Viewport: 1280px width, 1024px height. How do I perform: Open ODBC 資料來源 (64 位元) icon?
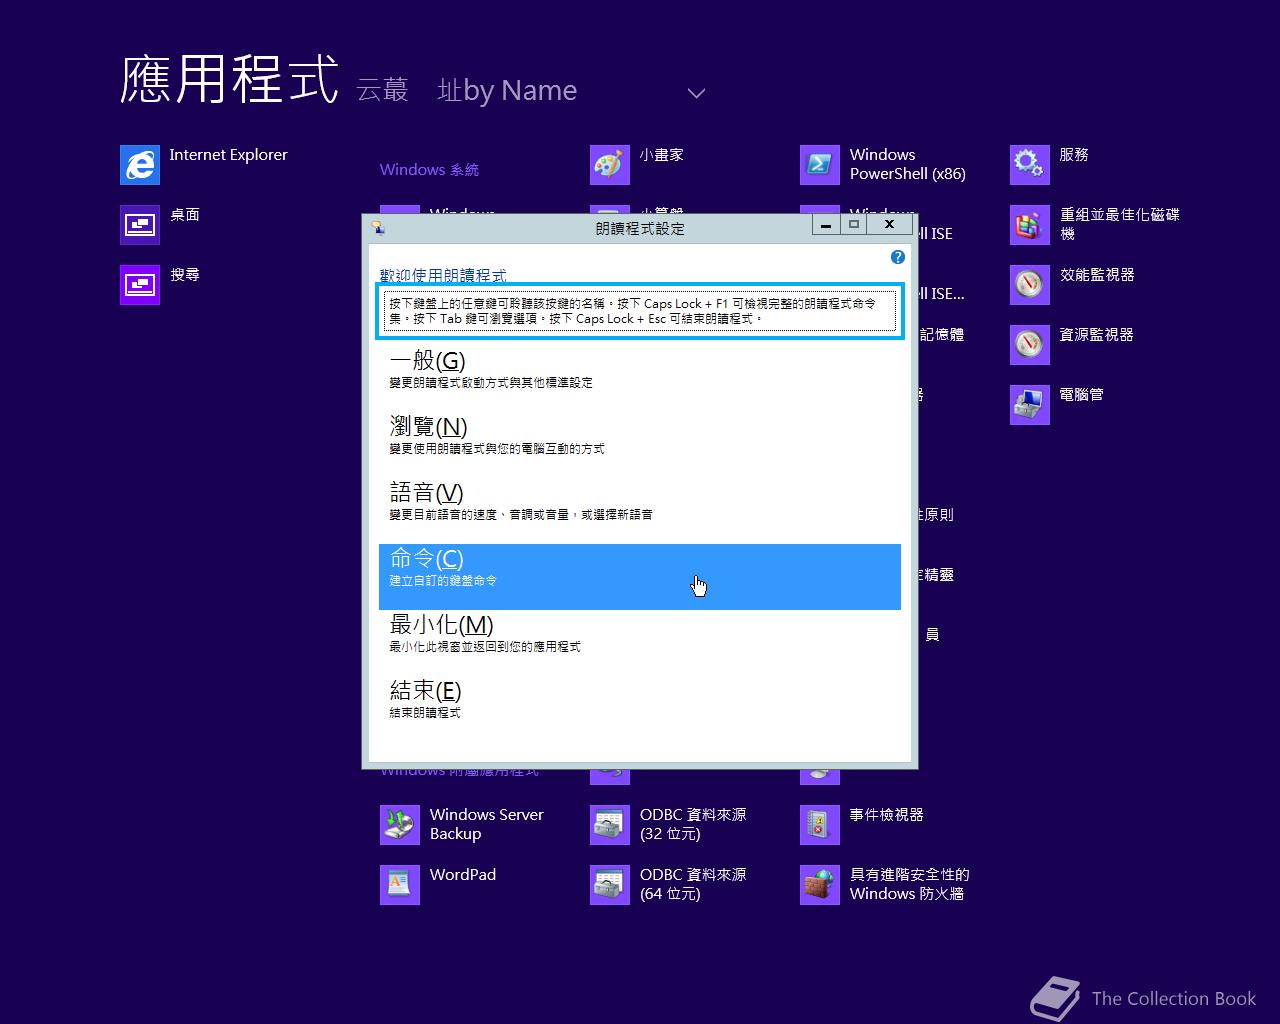tap(610, 885)
